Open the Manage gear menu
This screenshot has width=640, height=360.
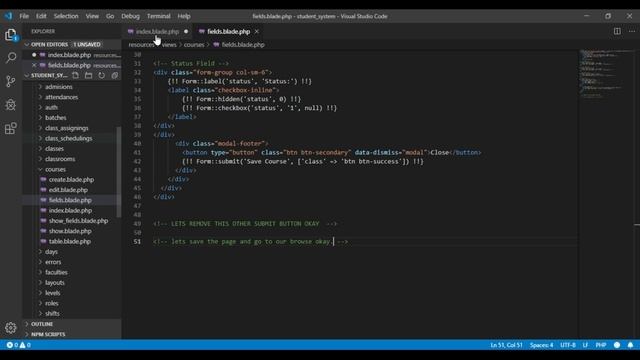click(x=11, y=327)
